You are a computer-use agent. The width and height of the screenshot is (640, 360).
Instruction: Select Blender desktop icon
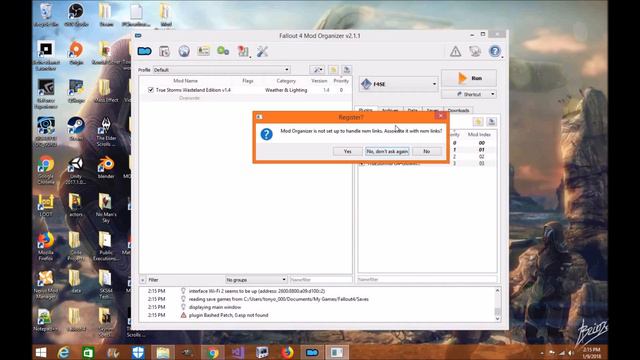tap(106, 167)
